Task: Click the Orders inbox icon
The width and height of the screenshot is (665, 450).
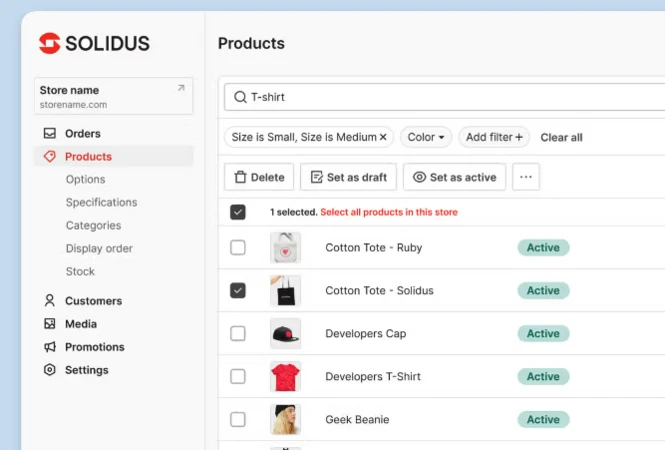Action: pyautogui.click(x=50, y=133)
